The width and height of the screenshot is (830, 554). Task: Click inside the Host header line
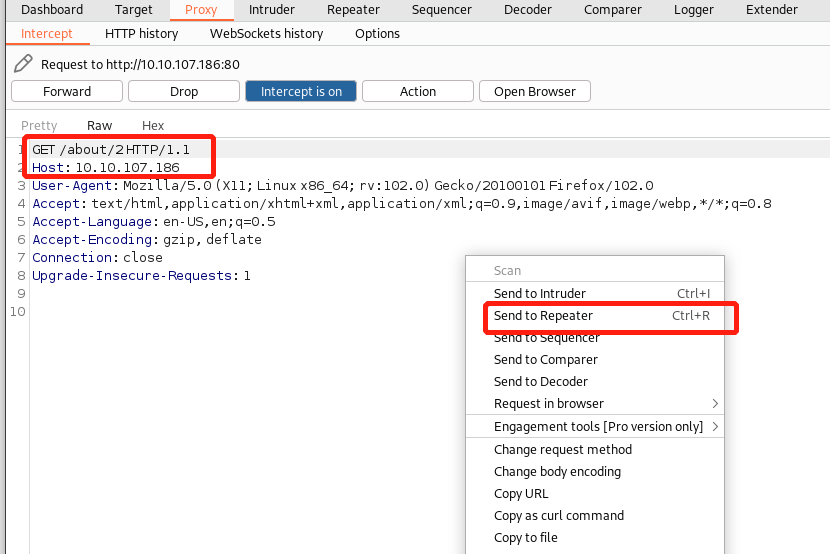(x=126, y=168)
